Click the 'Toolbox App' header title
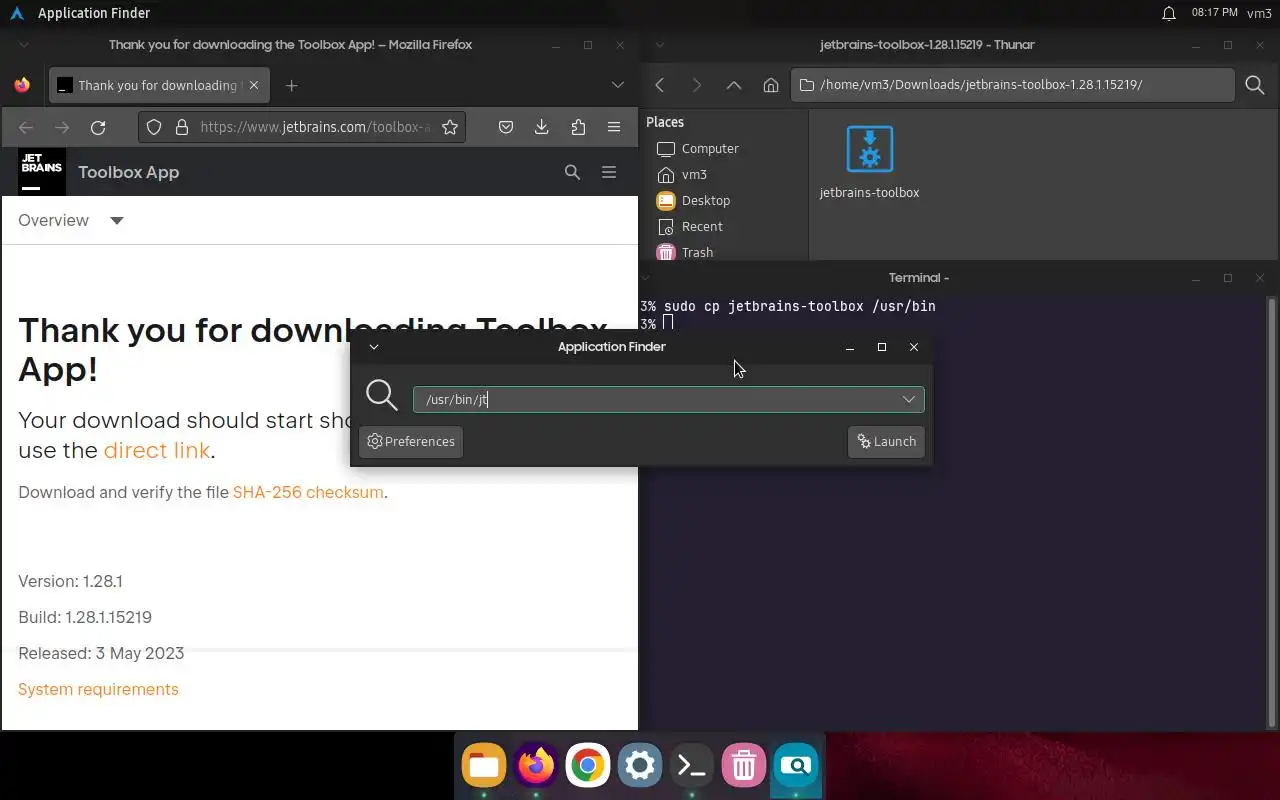Screen dimensions: 1280x800 click(x=128, y=172)
